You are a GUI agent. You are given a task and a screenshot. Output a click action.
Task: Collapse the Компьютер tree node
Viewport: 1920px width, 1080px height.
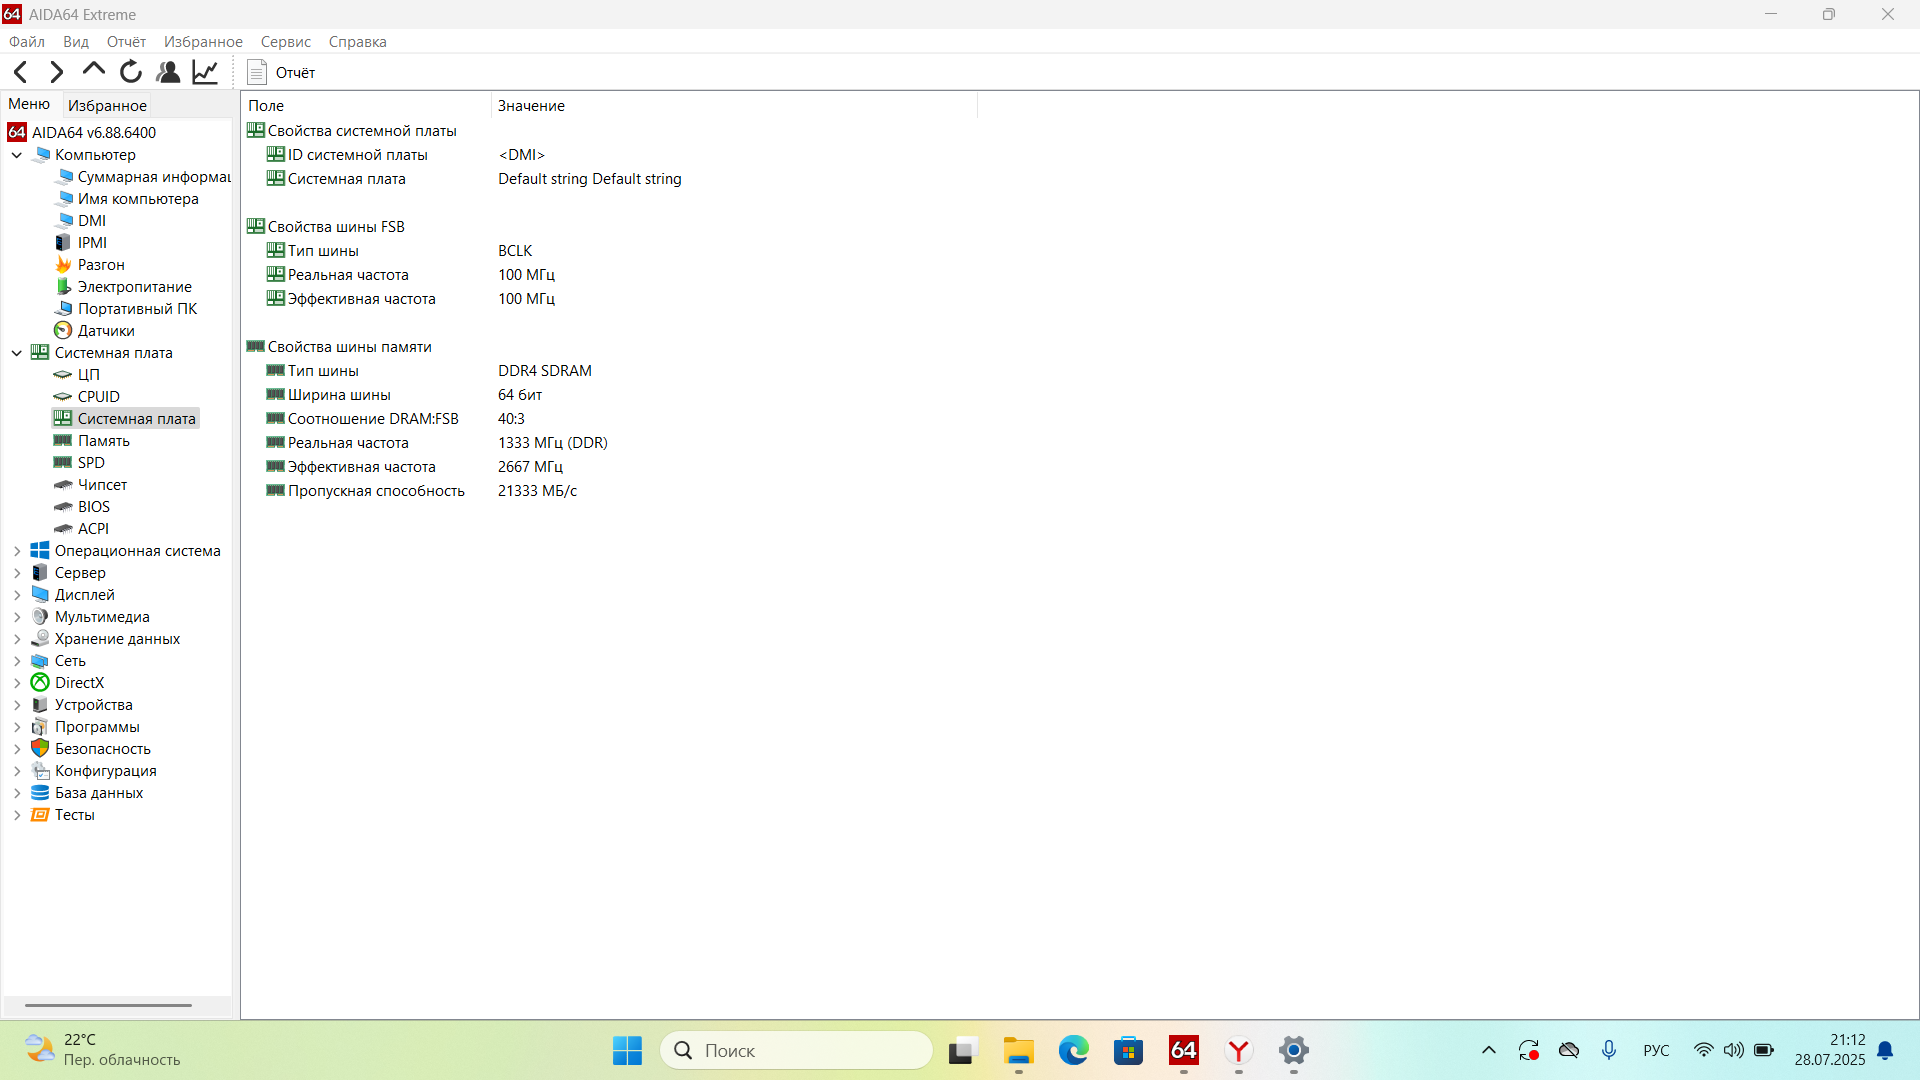point(17,155)
